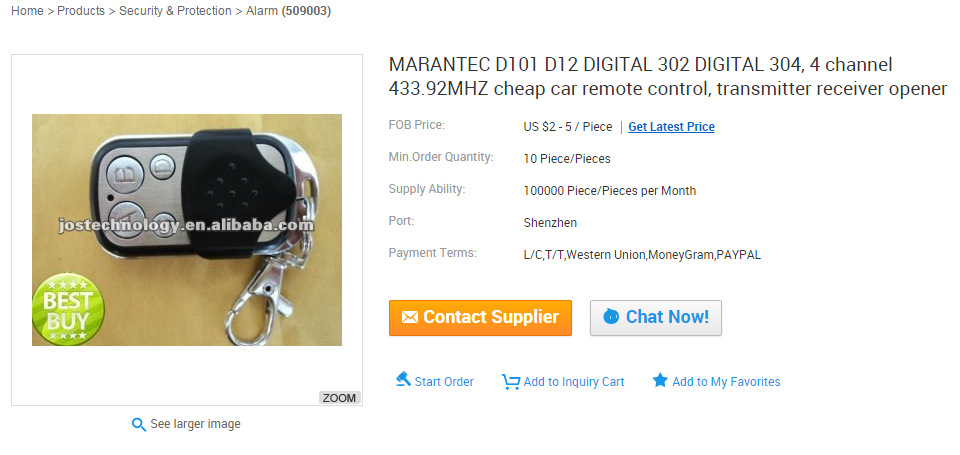960x455 pixels.
Task: Click the magnifier icon beside See larger image
Action: (139, 424)
